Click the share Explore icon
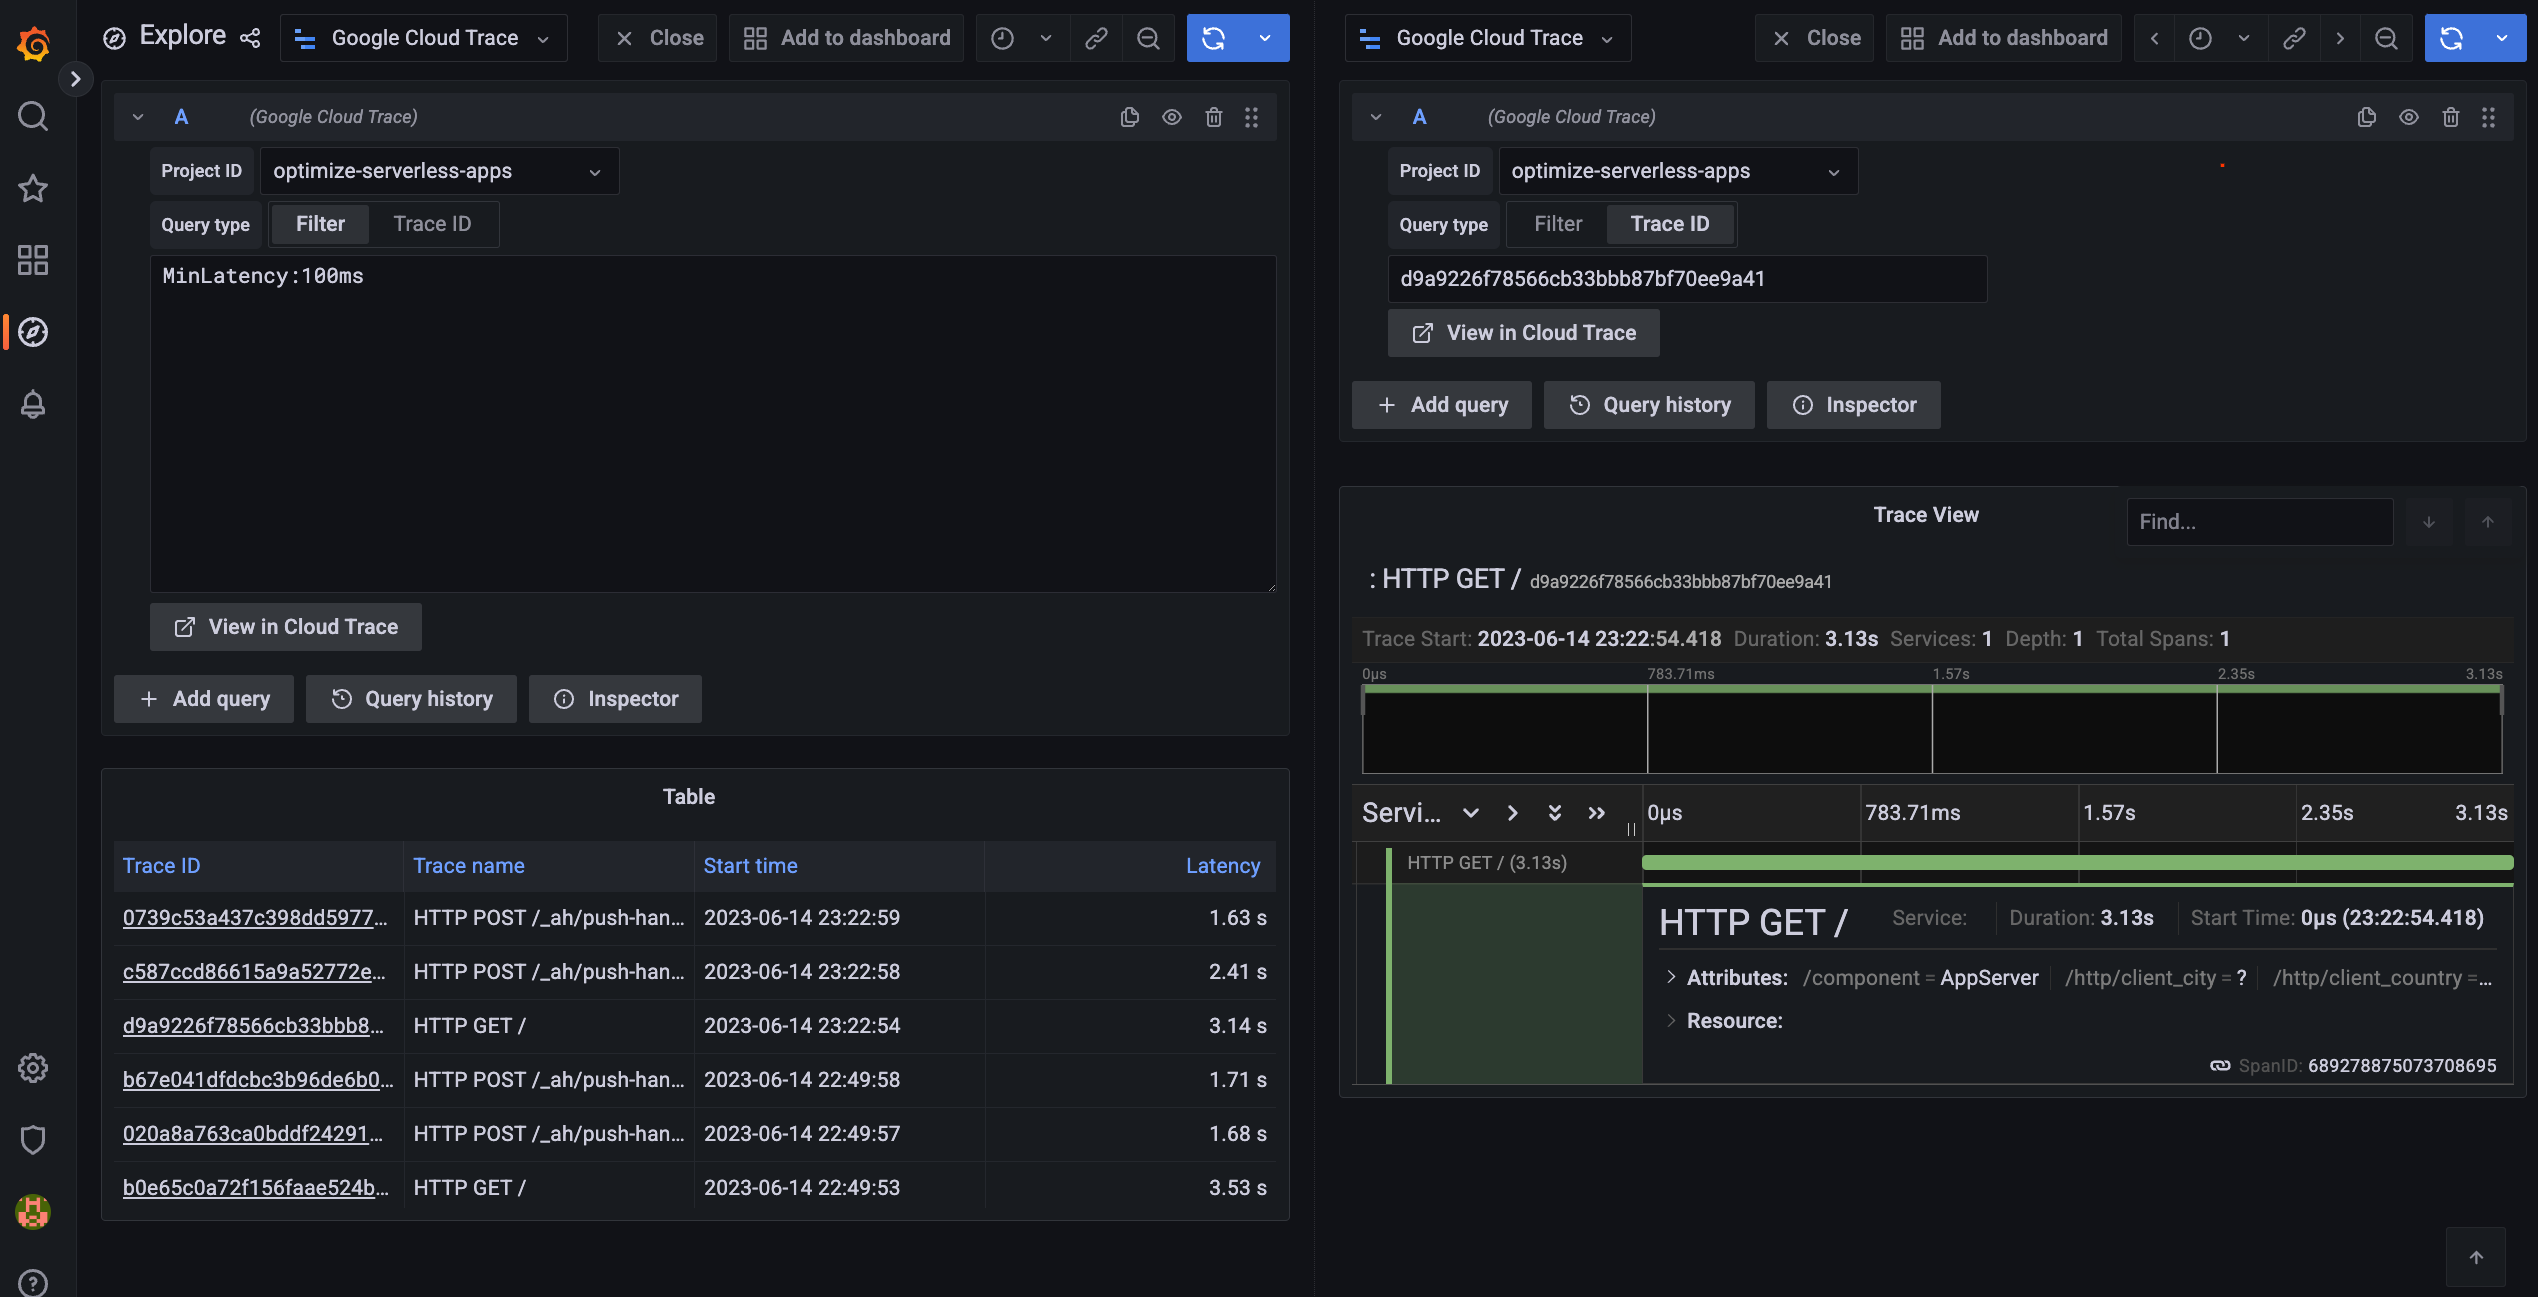2538x1297 pixels. (x=250, y=38)
